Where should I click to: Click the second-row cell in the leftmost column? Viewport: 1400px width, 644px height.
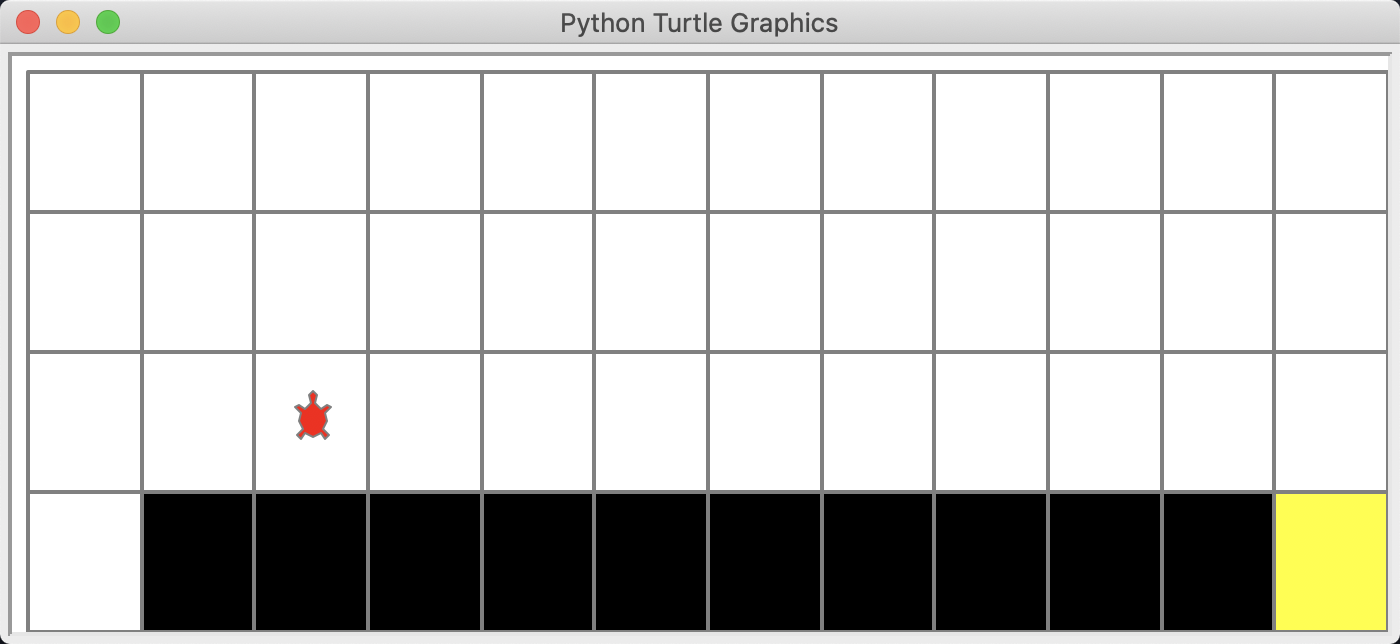tap(85, 282)
